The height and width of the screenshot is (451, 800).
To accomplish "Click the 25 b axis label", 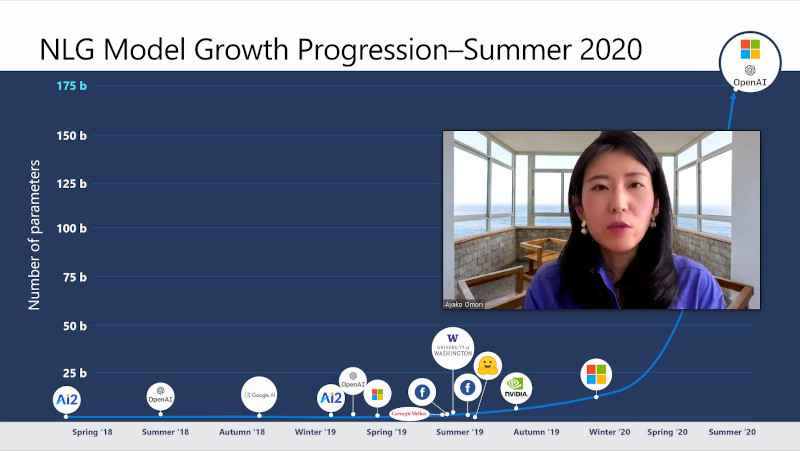I will [x=74, y=373].
